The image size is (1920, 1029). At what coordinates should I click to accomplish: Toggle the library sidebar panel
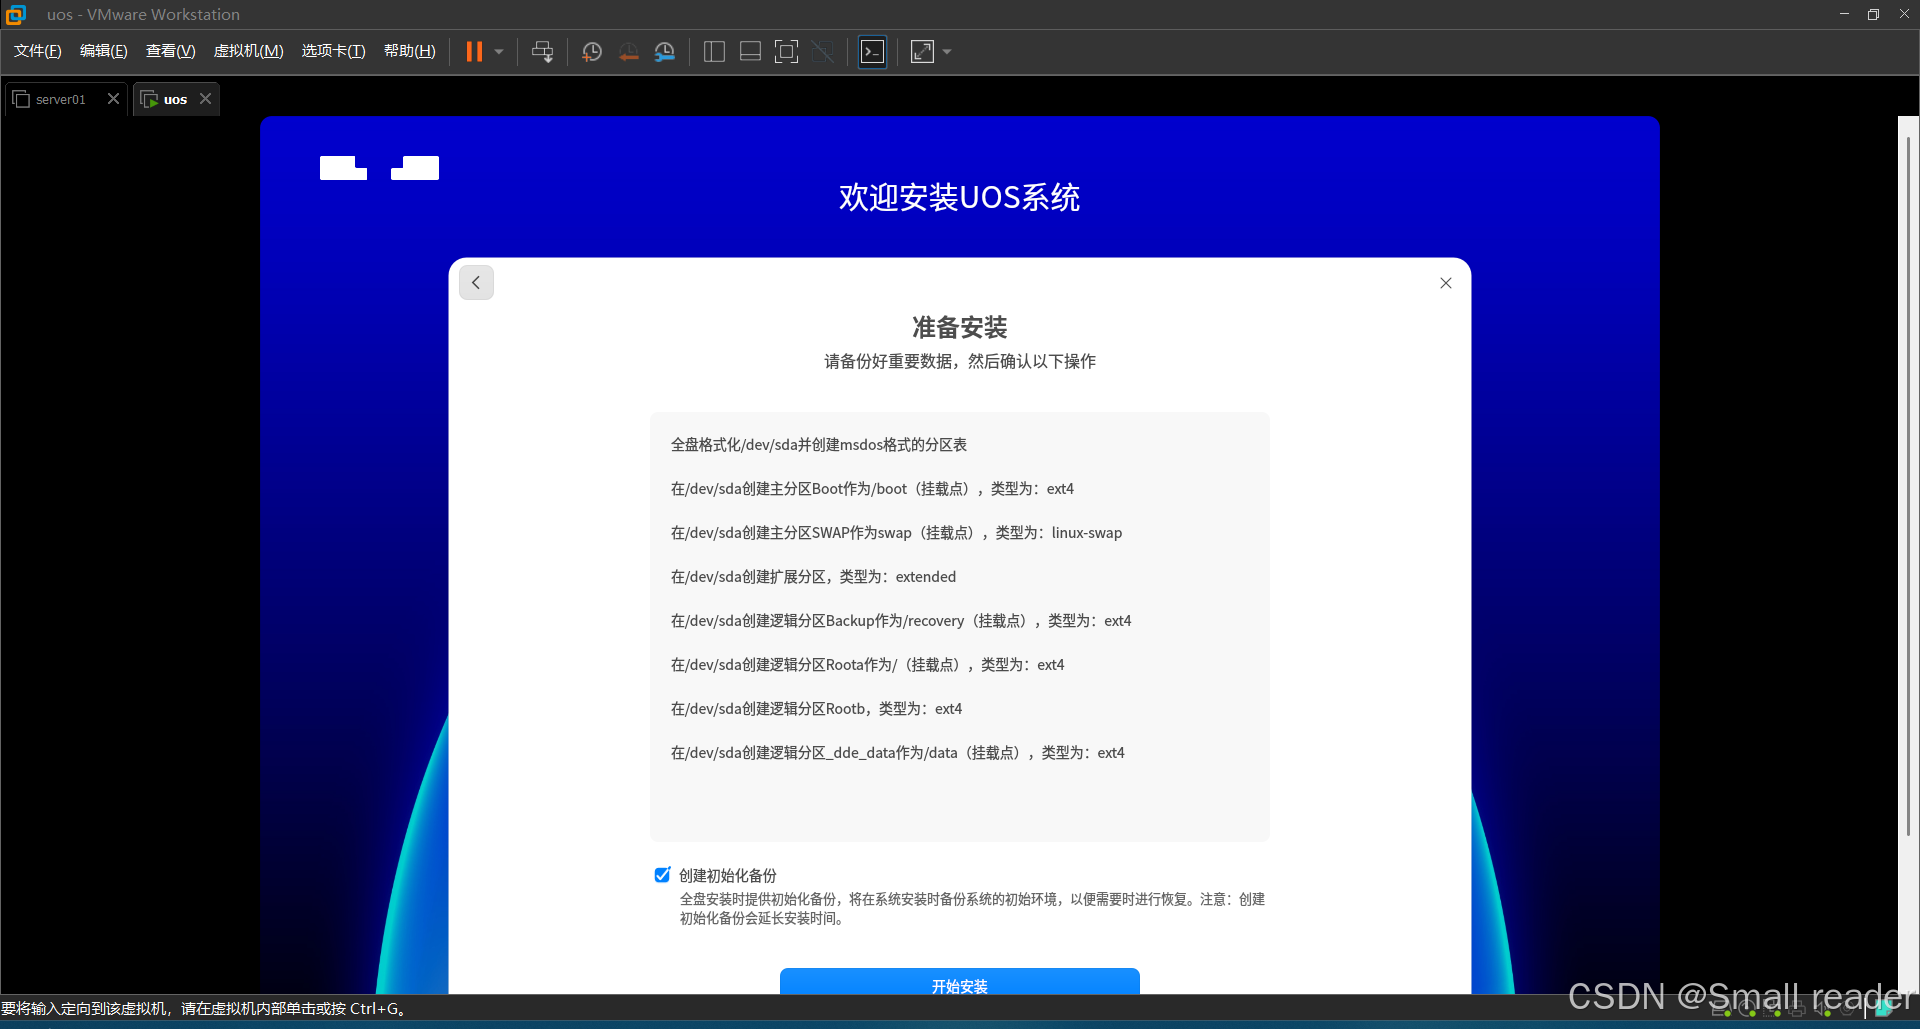coord(714,52)
